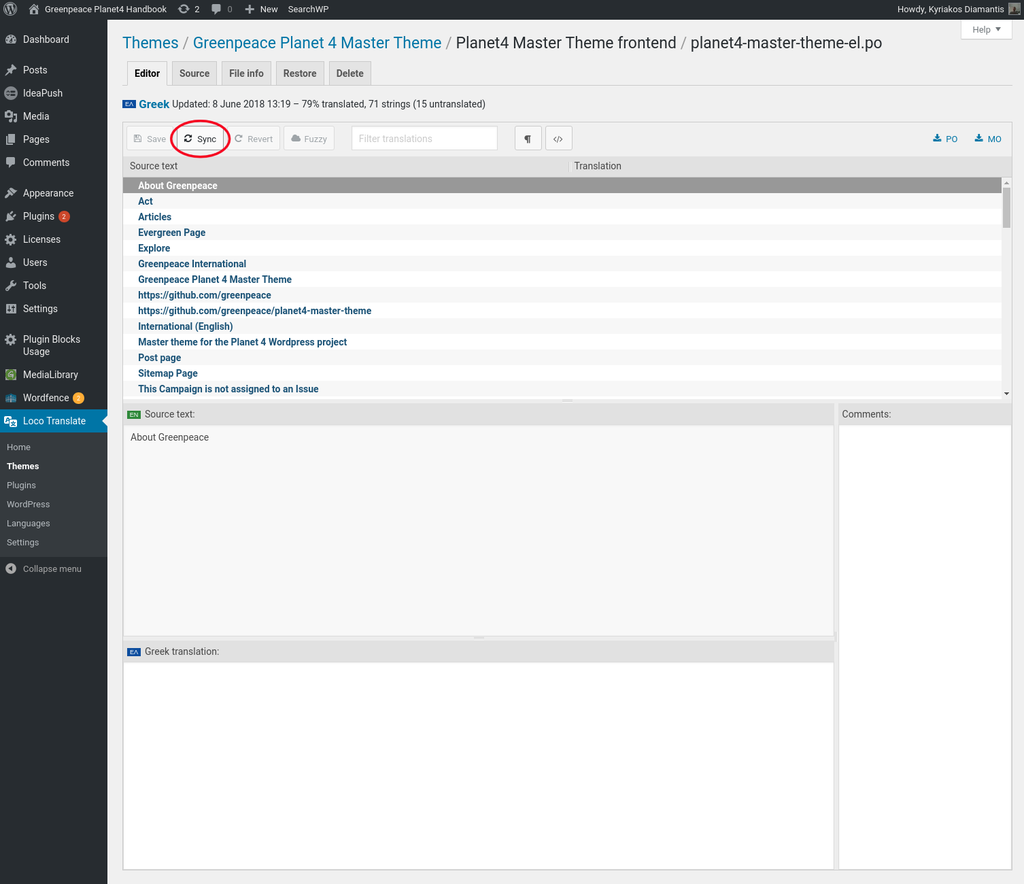
Task: Click the updates icon showing 2
Action: (184, 9)
